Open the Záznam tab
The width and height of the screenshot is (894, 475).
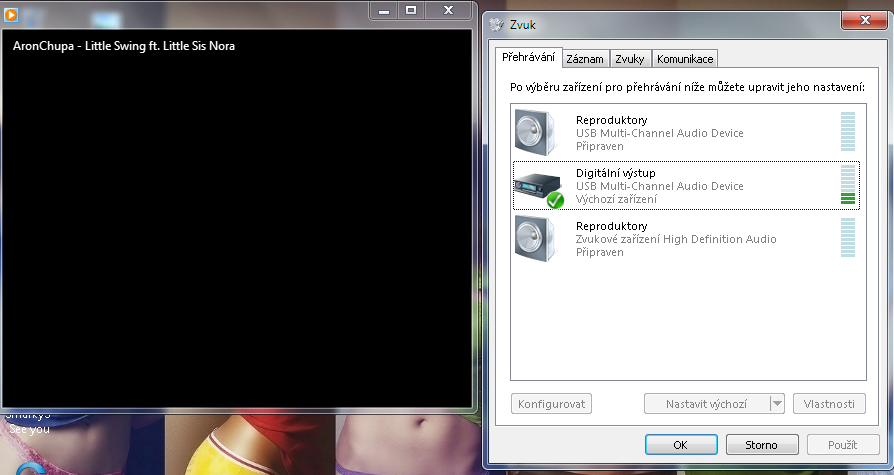[x=585, y=59]
